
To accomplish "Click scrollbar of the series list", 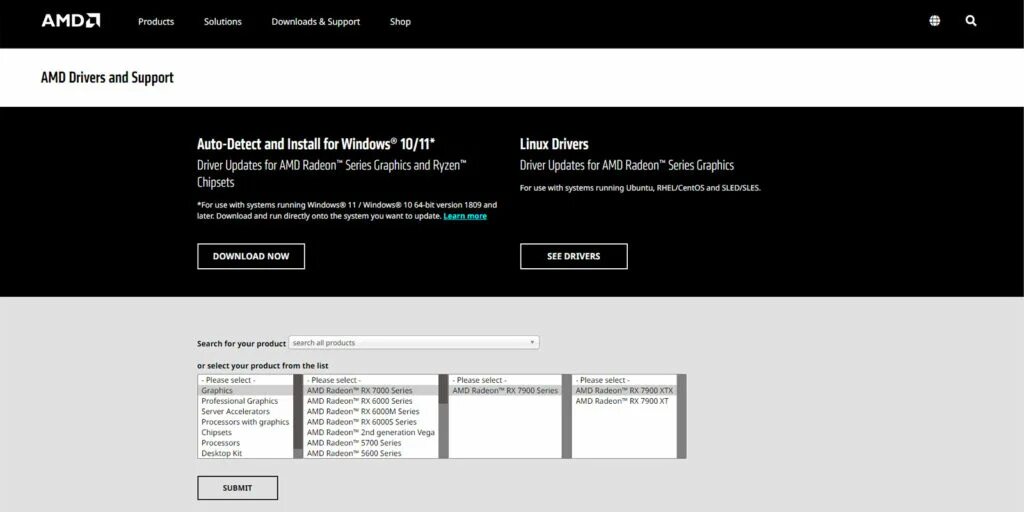I will pyautogui.click(x=443, y=416).
